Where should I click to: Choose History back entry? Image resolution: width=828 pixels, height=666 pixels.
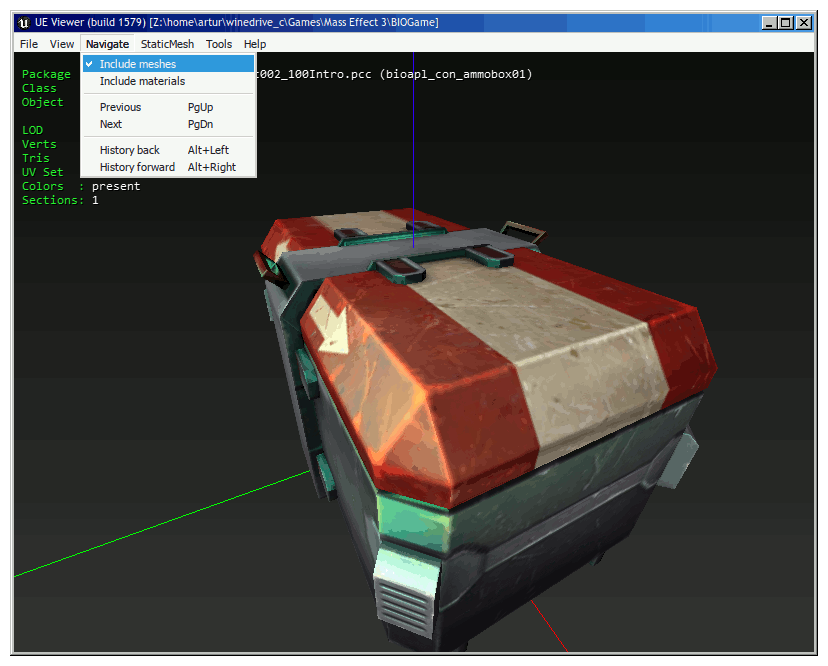[x=168, y=150]
